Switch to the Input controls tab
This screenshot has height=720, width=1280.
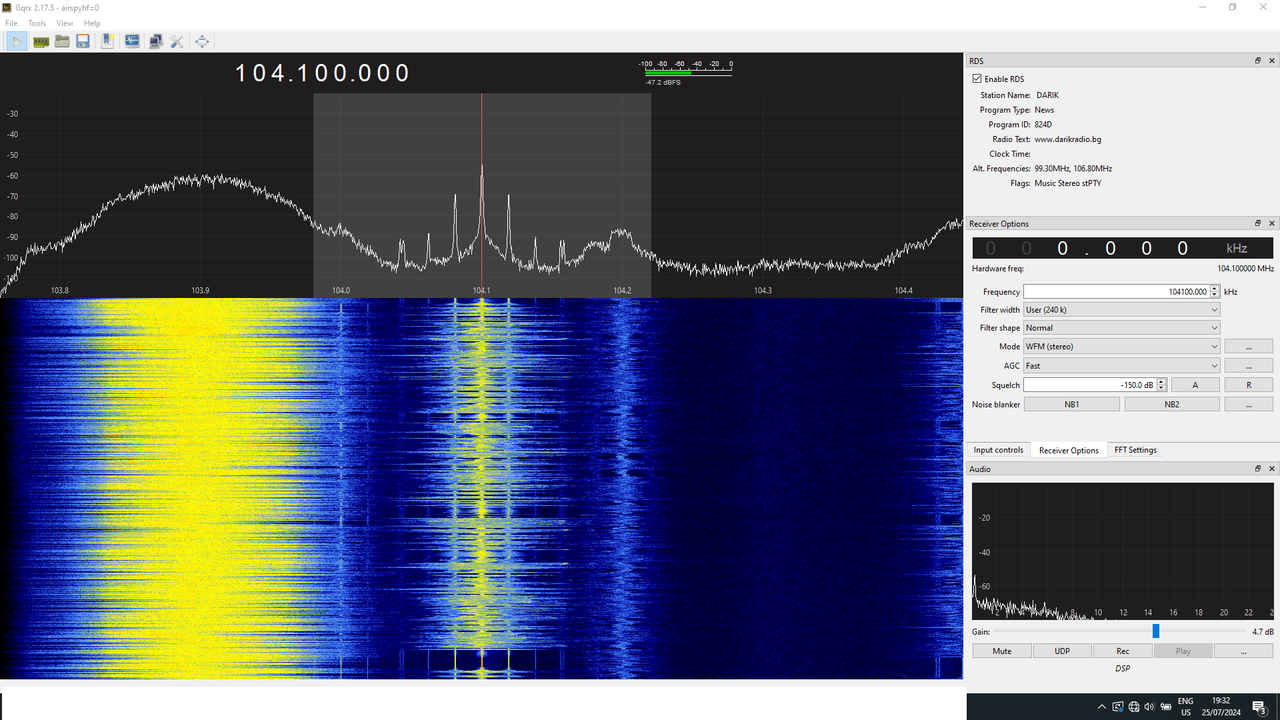(x=998, y=450)
